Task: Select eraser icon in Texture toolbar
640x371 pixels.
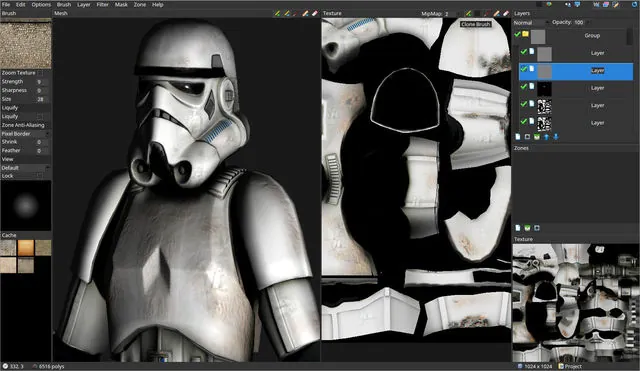Action: coord(506,13)
